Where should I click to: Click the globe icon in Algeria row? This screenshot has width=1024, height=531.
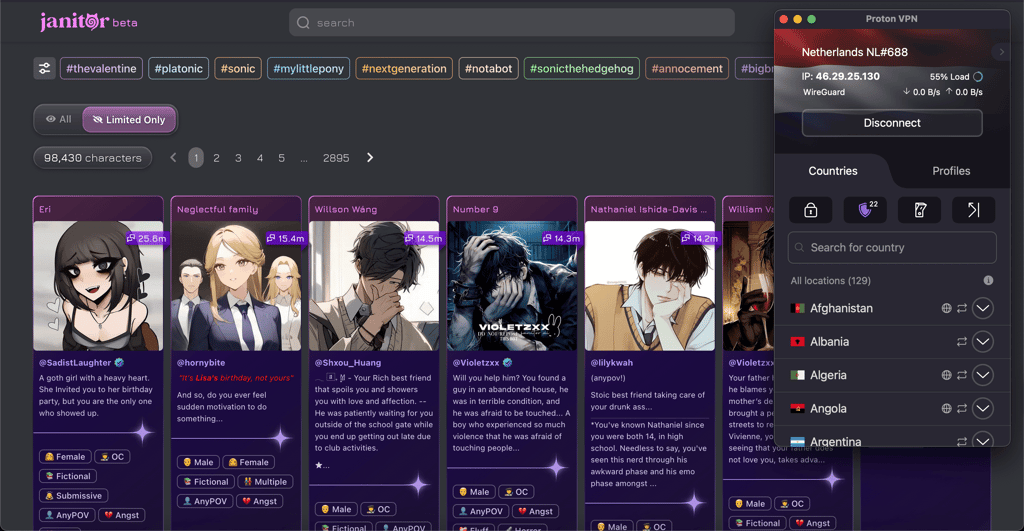(x=946, y=375)
